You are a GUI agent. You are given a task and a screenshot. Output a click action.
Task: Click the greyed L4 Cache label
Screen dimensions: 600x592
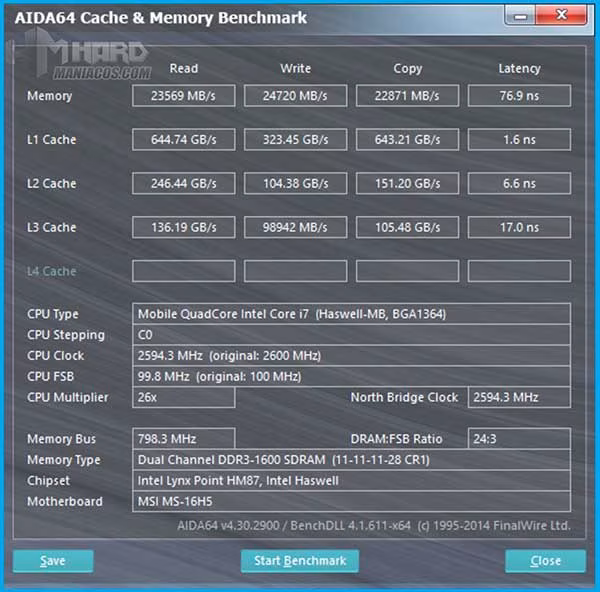click(51, 271)
